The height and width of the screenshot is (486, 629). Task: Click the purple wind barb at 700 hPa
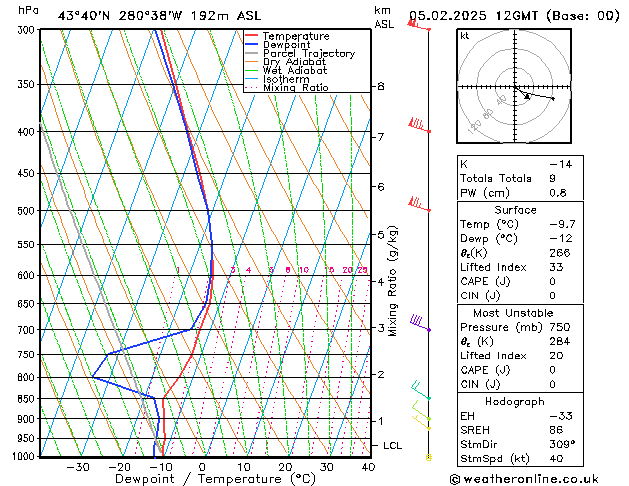click(x=420, y=323)
